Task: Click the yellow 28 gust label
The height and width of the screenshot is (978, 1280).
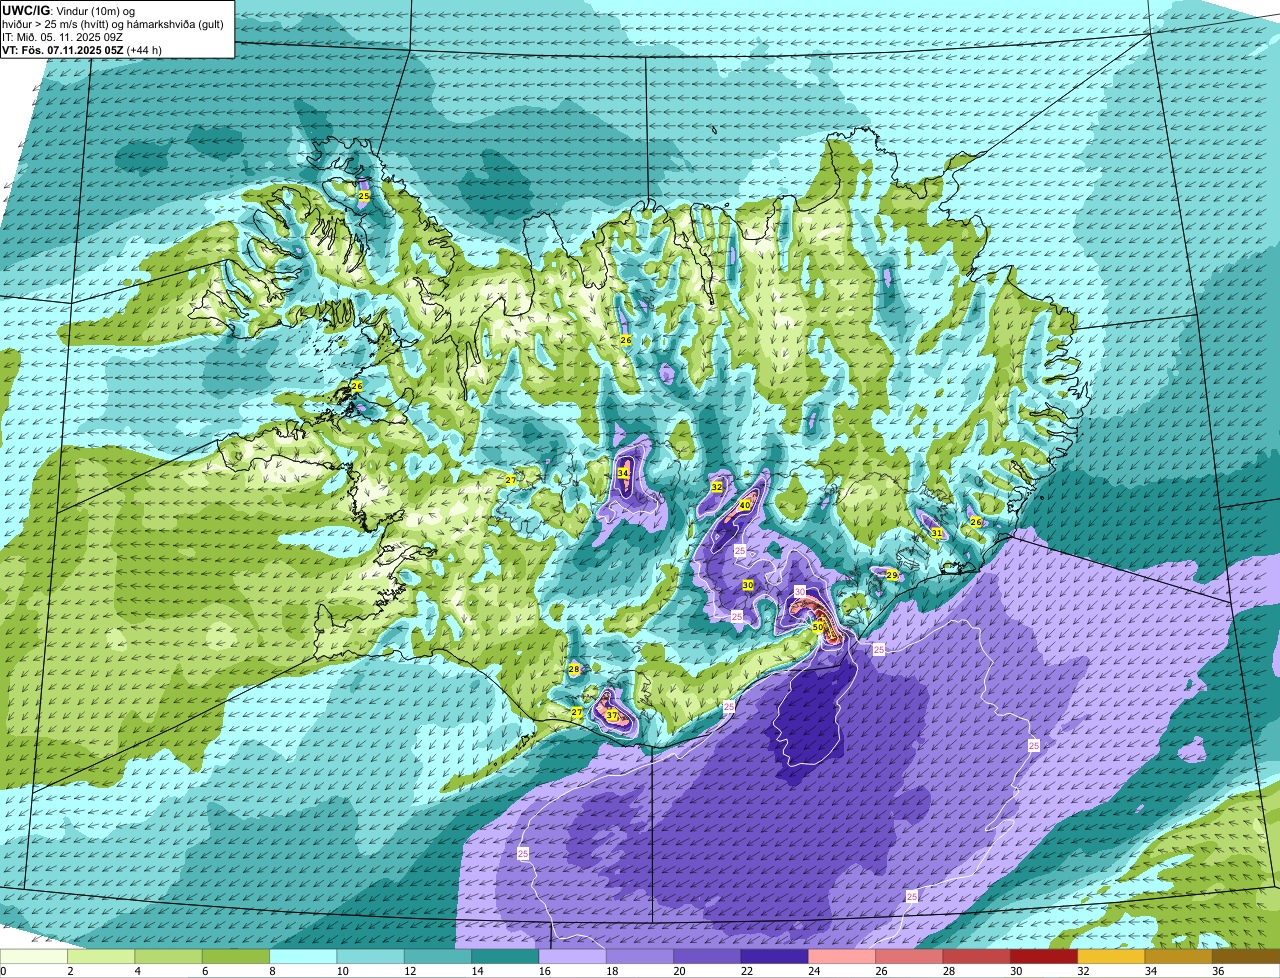Action: click(574, 670)
